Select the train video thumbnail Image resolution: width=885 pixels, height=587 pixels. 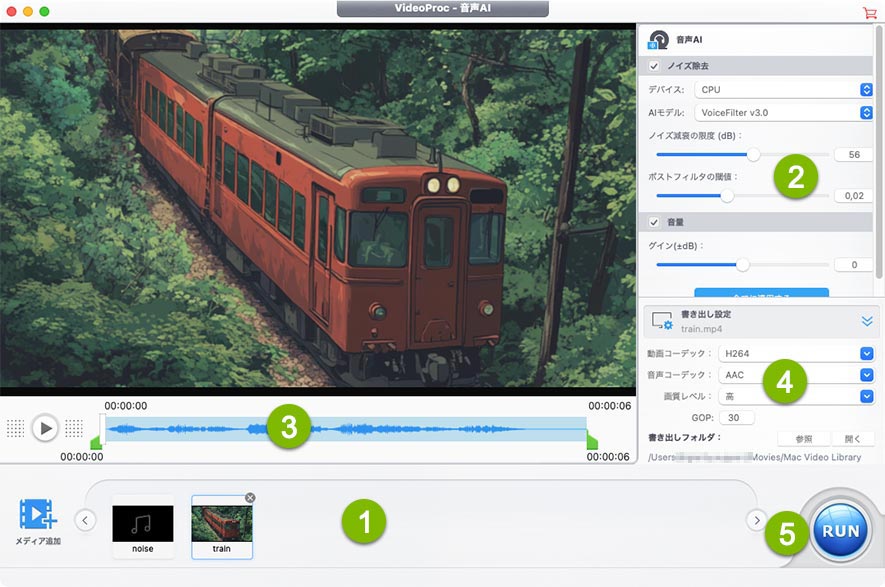pyautogui.click(x=222, y=527)
